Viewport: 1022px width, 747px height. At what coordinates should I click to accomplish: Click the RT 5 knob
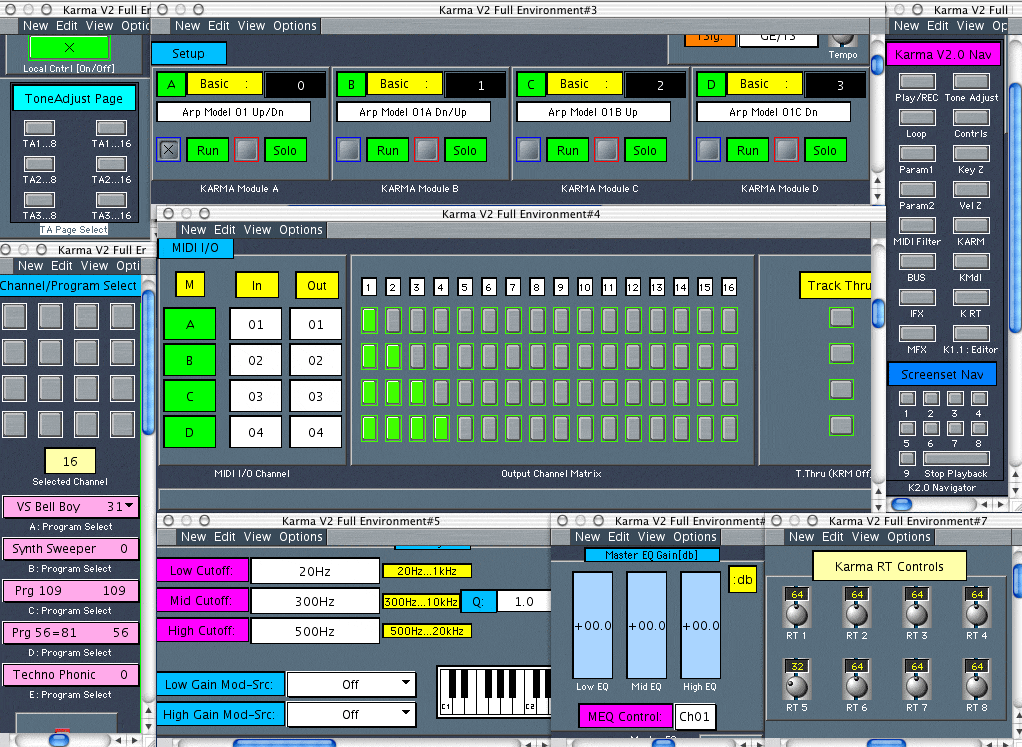(x=797, y=686)
